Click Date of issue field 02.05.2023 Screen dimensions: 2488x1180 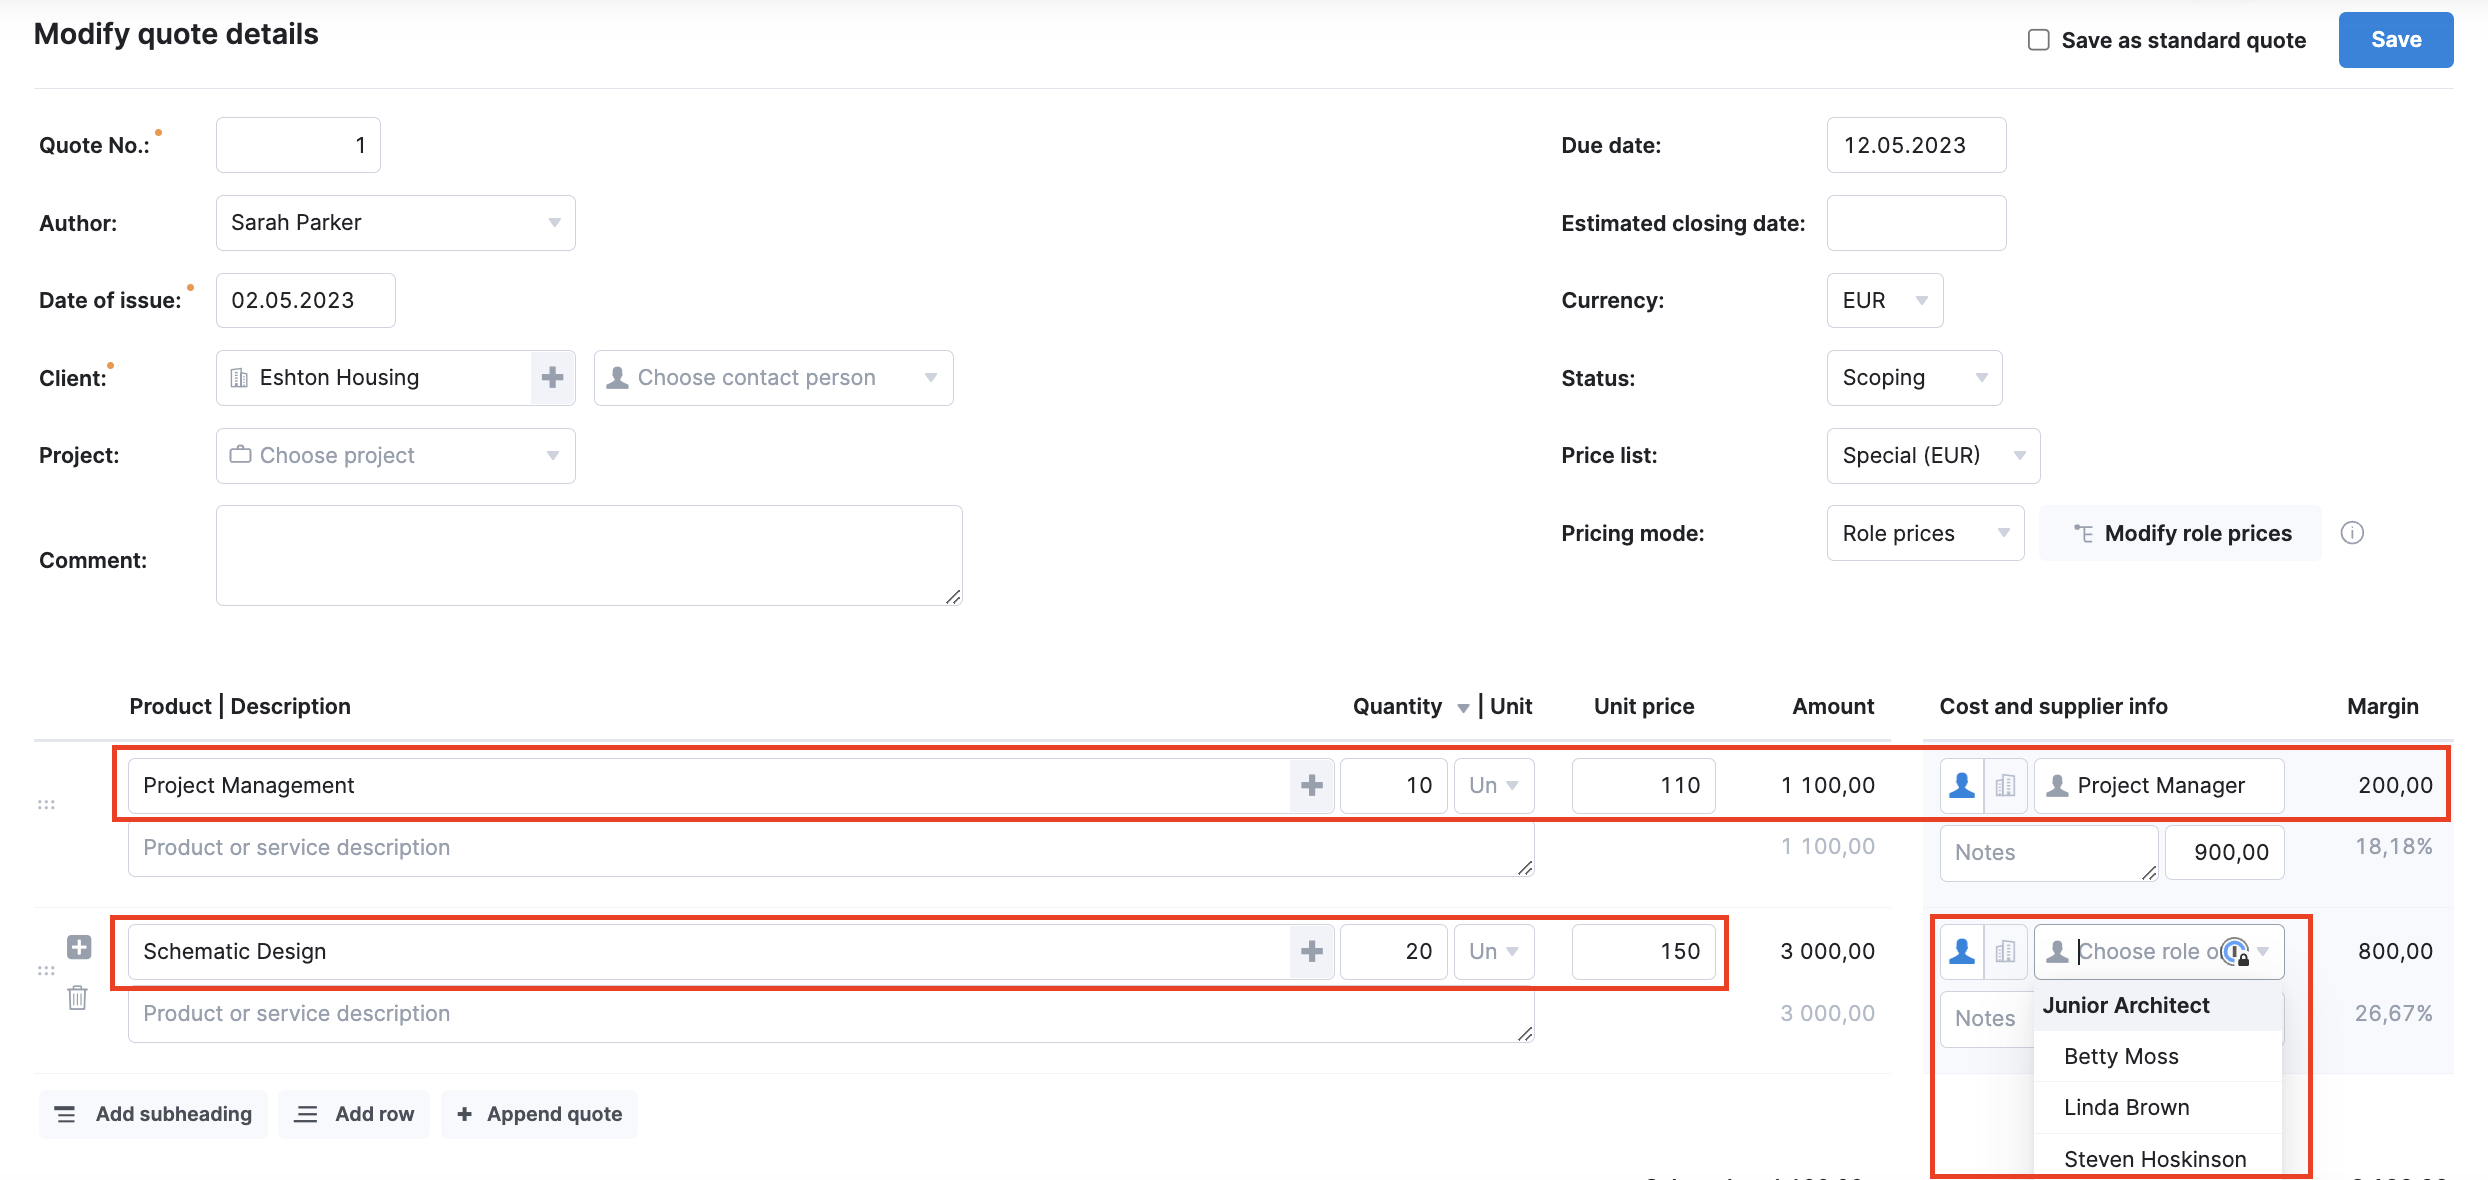[x=305, y=301]
